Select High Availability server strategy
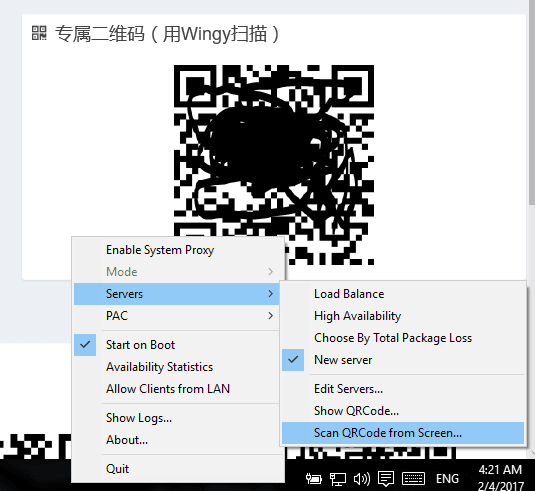Viewport: 535px width, 491px height. [x=403, y=316]
